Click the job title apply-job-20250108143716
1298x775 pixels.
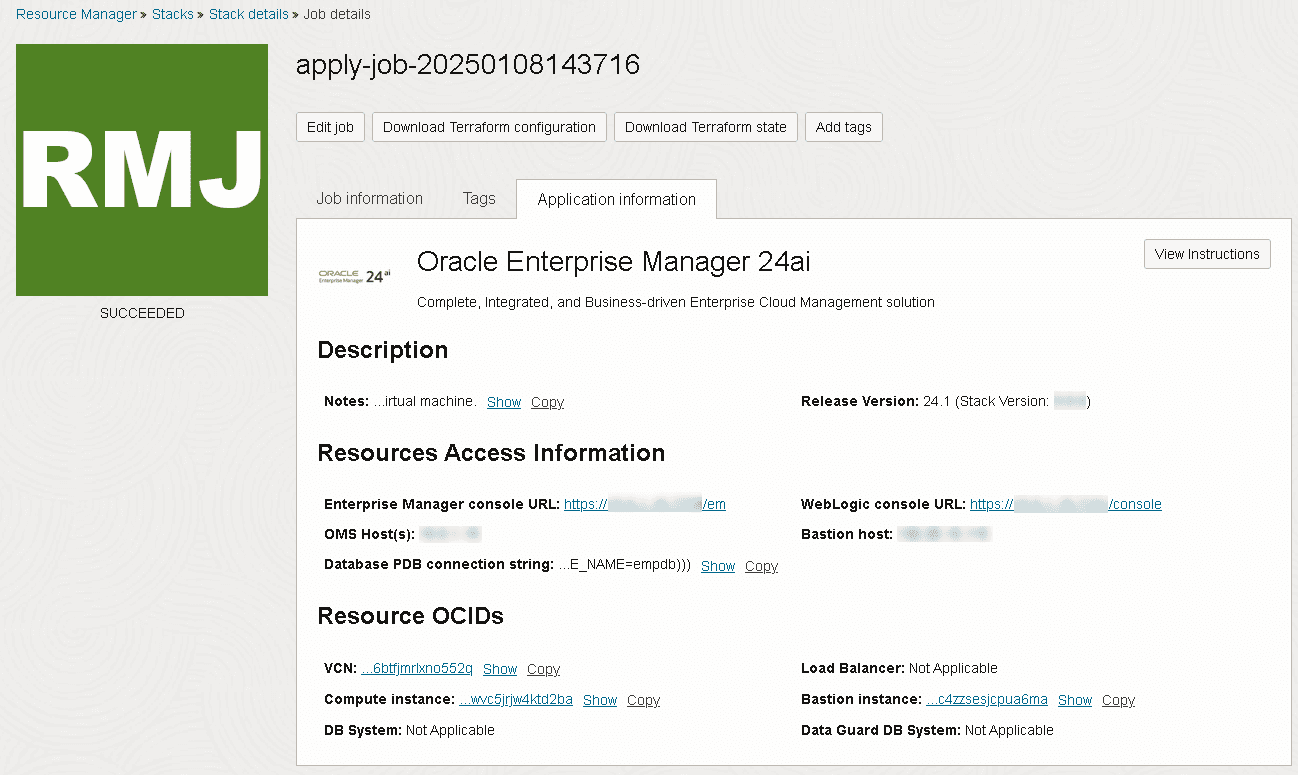coord(468,65)
